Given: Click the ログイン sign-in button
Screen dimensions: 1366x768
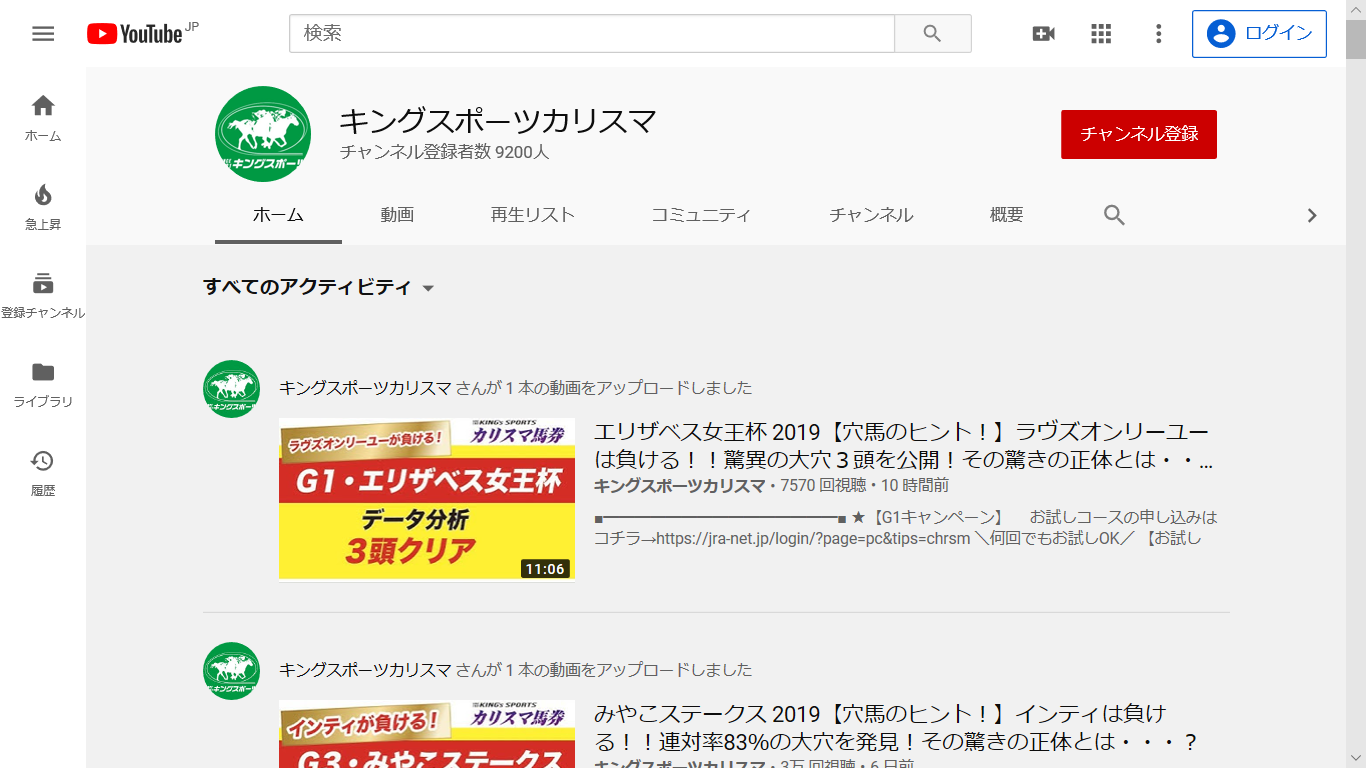Looking at the screenshot, I should 1259,34.
